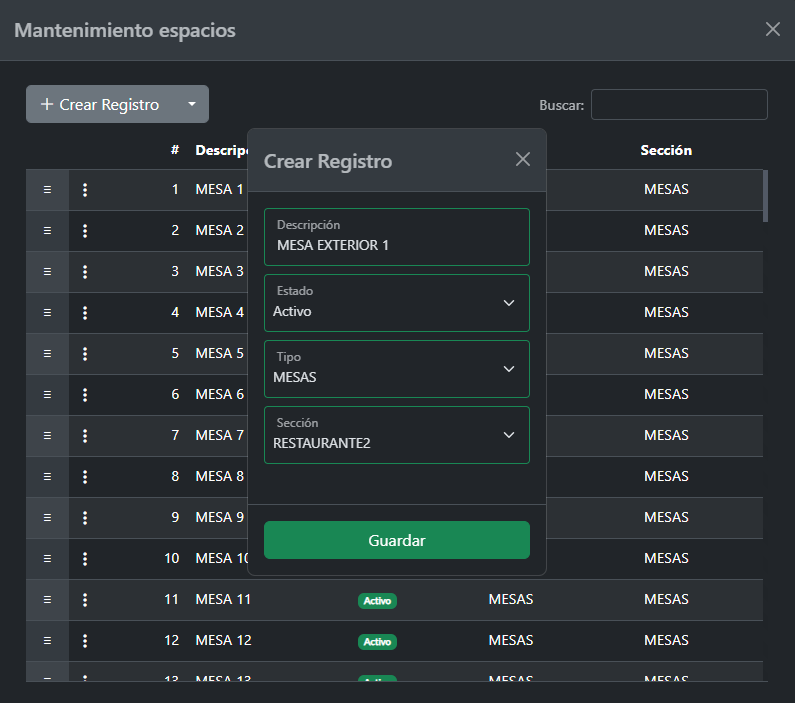
Task: Open the Tipo dropdown showing MESAS
Action: pos(397,369)
